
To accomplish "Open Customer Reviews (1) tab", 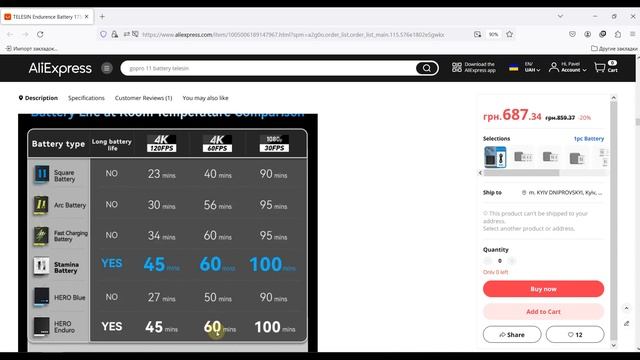I will point(143,98).
